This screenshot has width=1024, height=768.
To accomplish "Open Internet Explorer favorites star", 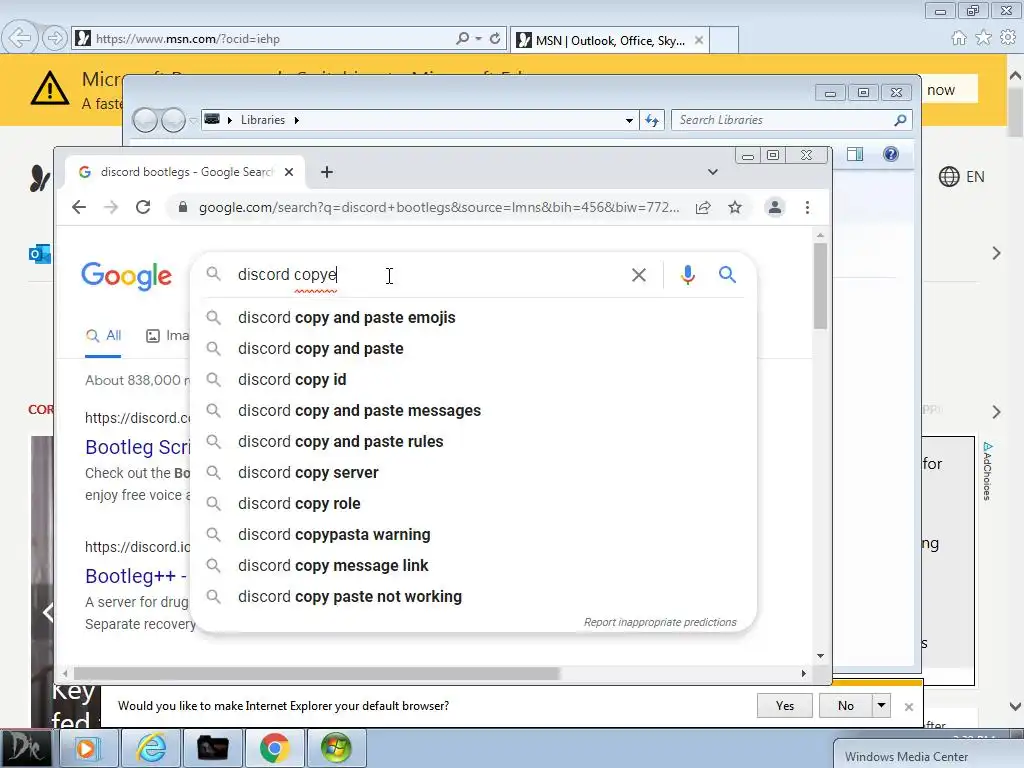I will point(984,38).
